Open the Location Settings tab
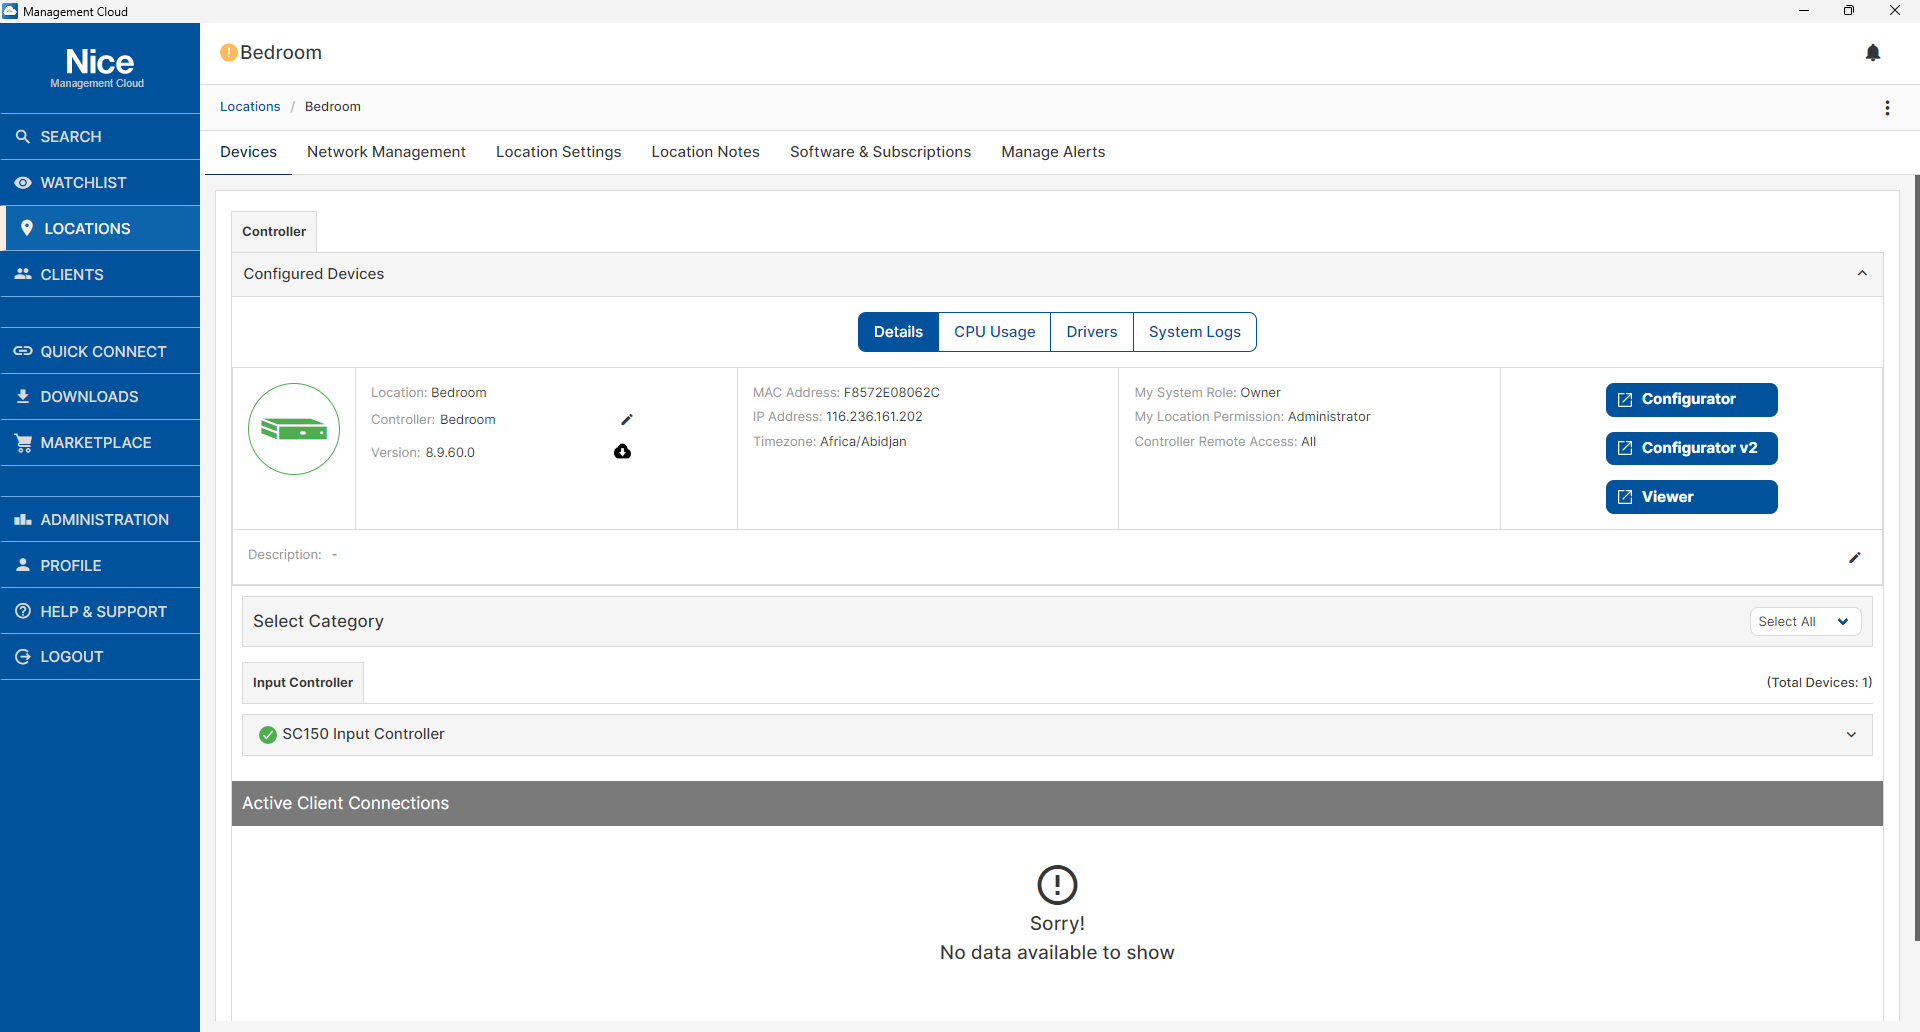 [x=558, y=152]
